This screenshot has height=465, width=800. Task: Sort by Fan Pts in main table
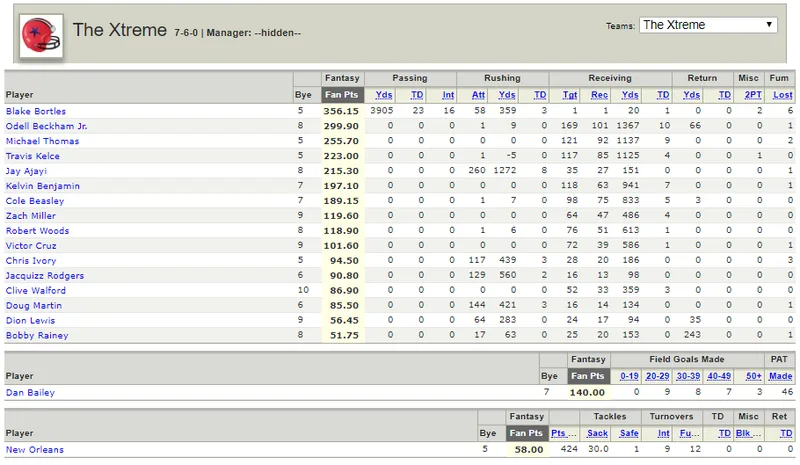click(x=341, y=94)
